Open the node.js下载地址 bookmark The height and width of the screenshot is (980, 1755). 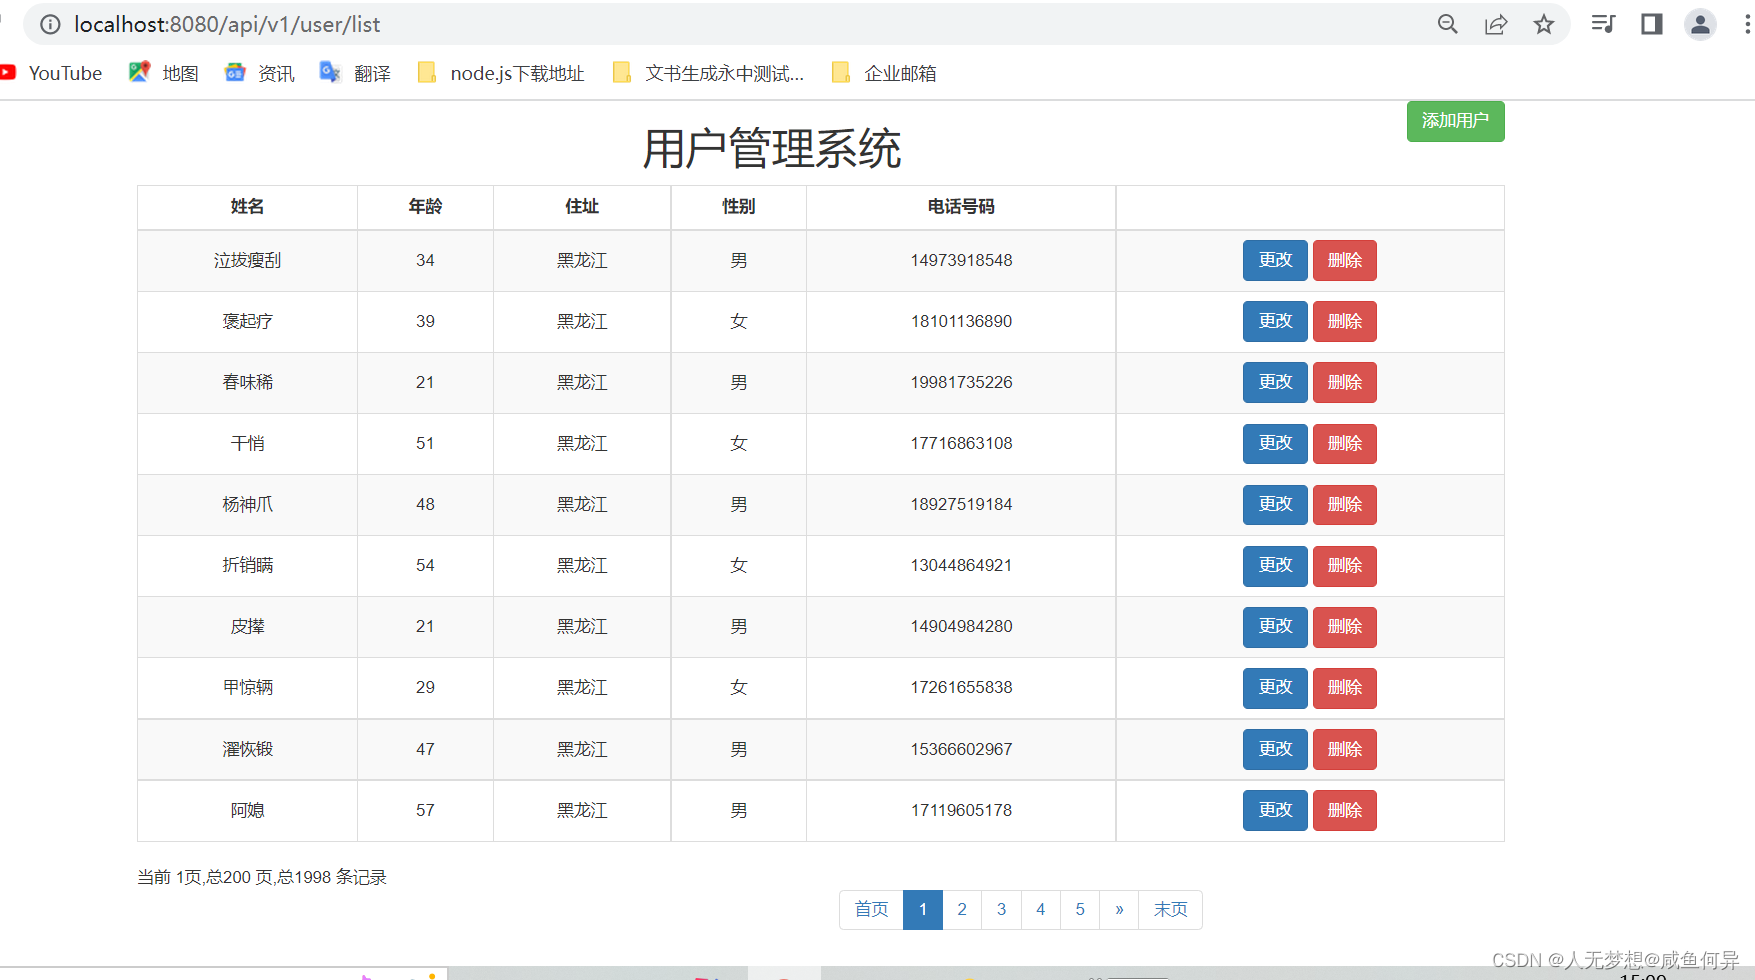pos(516,72)
